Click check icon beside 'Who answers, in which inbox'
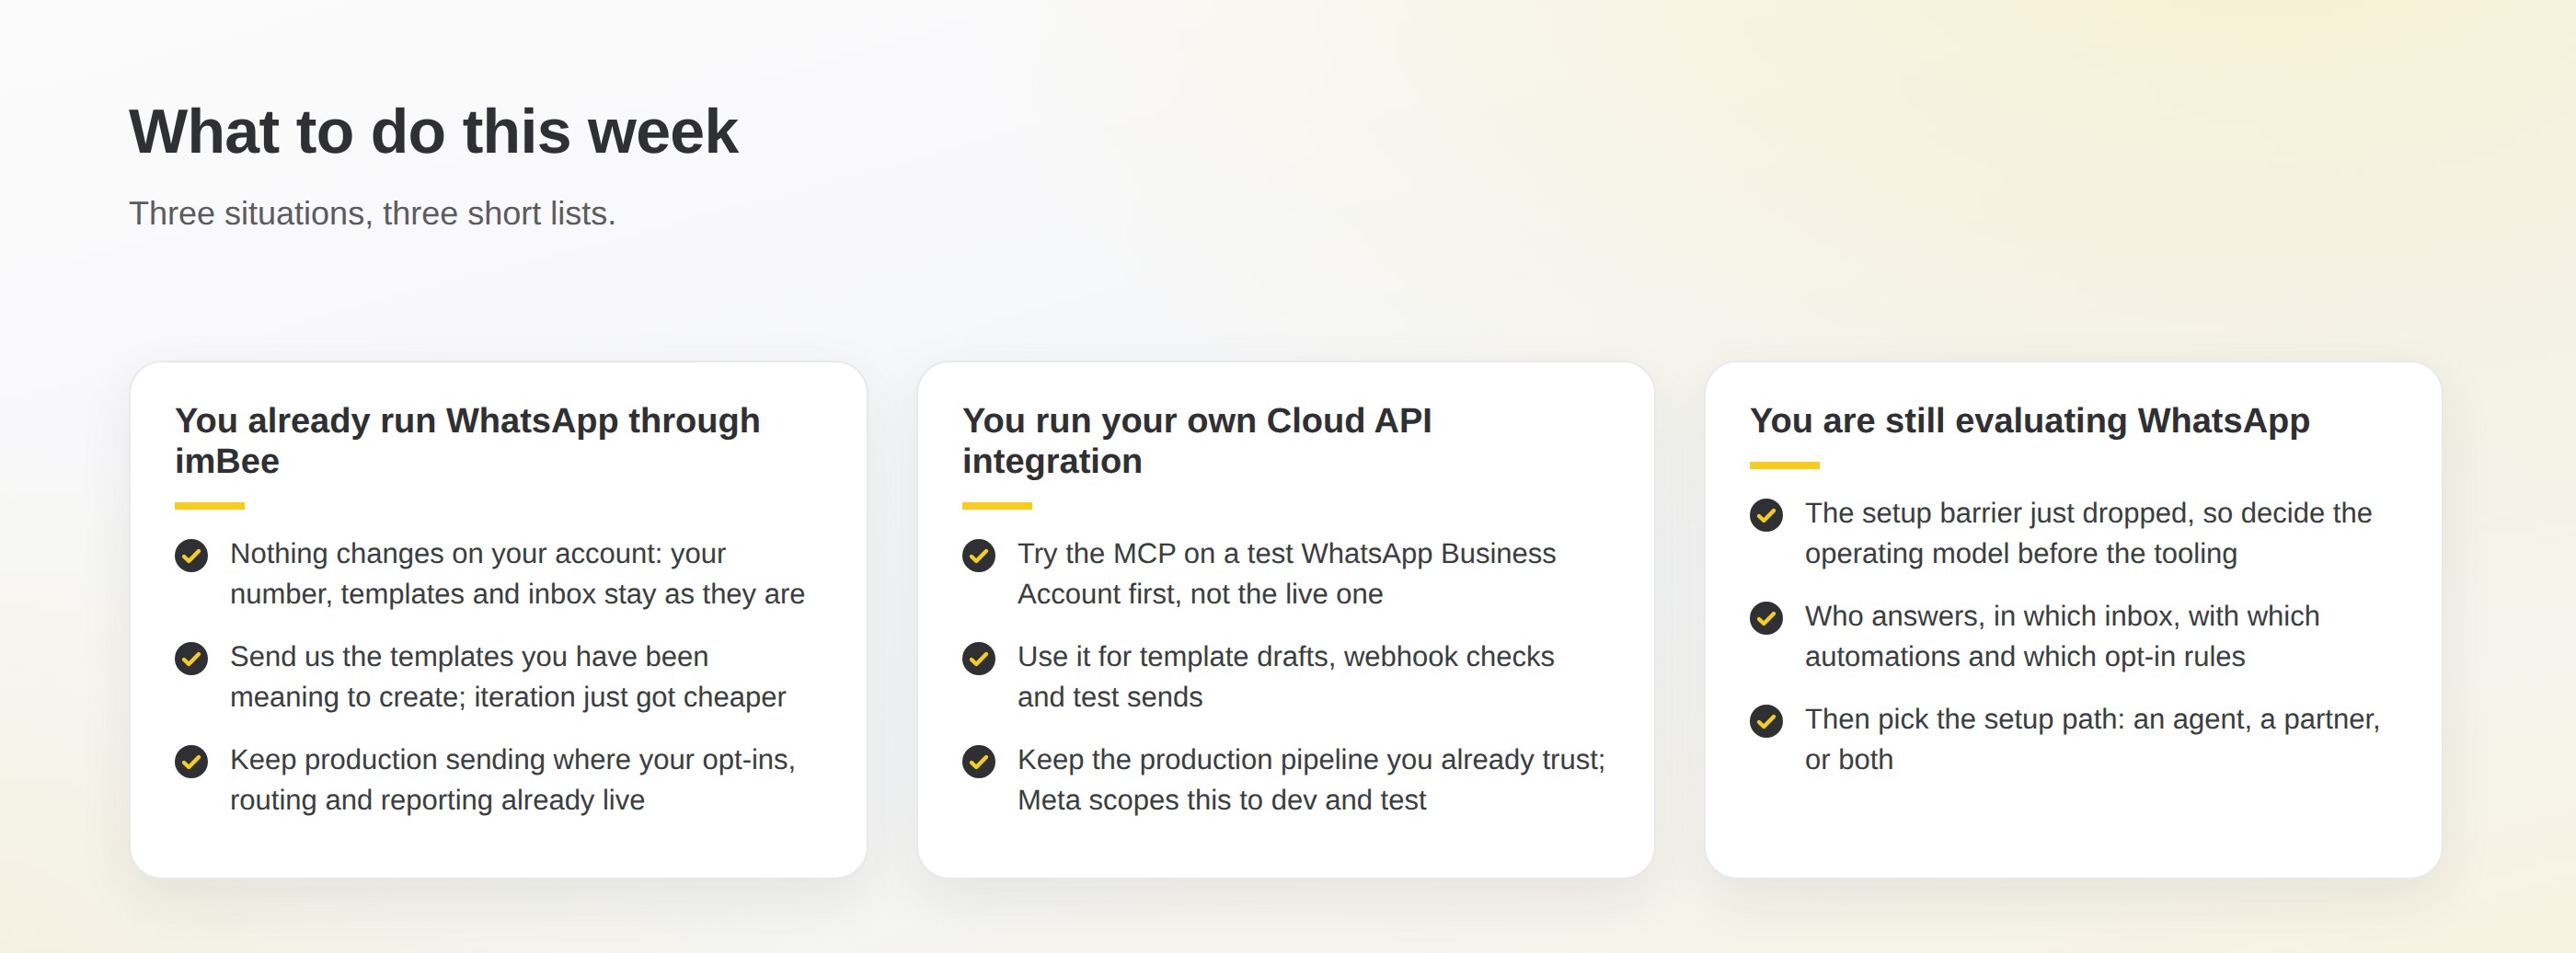The height and width of the screenshot is (953, 2576). [x=1766, y=618]
